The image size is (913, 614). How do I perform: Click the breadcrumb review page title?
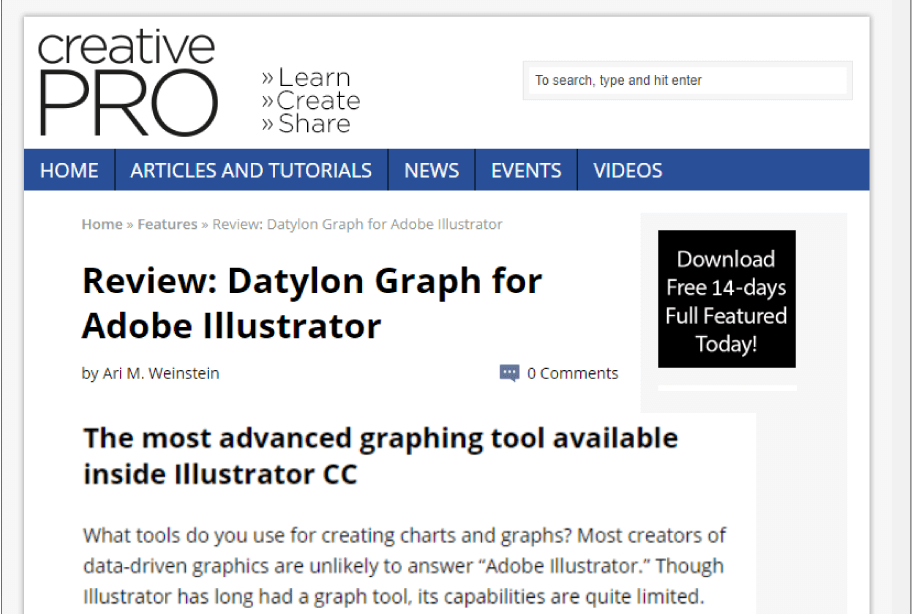point(356,224)
